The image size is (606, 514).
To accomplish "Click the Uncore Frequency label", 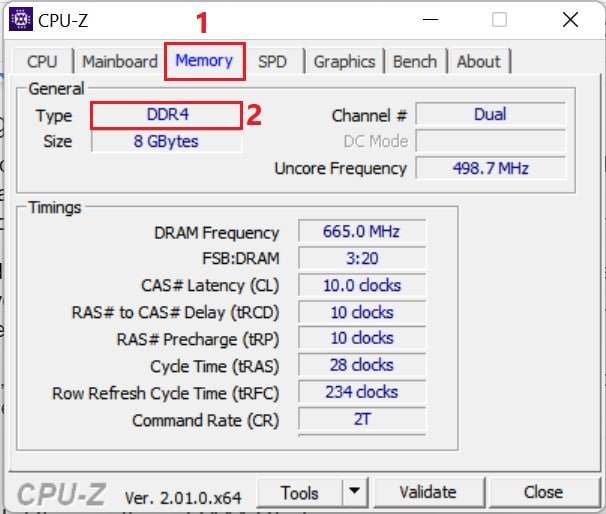I will click(x=340, y=168).
